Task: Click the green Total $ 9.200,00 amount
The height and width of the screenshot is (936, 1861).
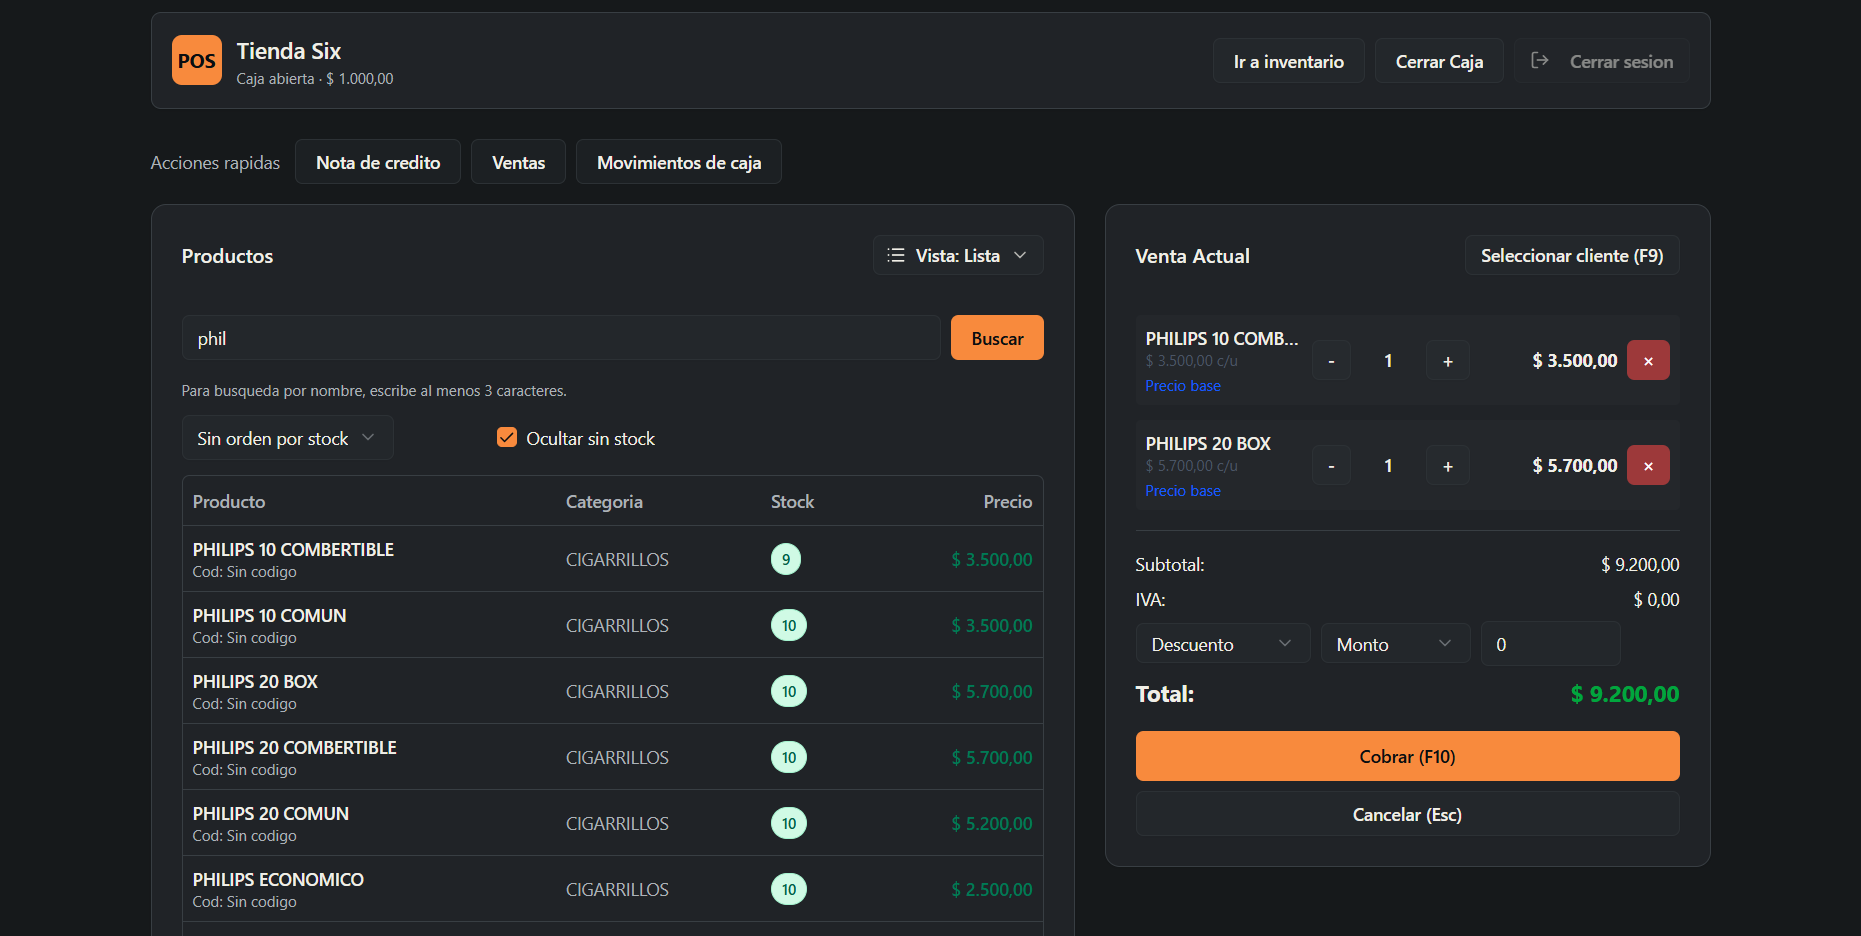Action: pos(1624,694)
